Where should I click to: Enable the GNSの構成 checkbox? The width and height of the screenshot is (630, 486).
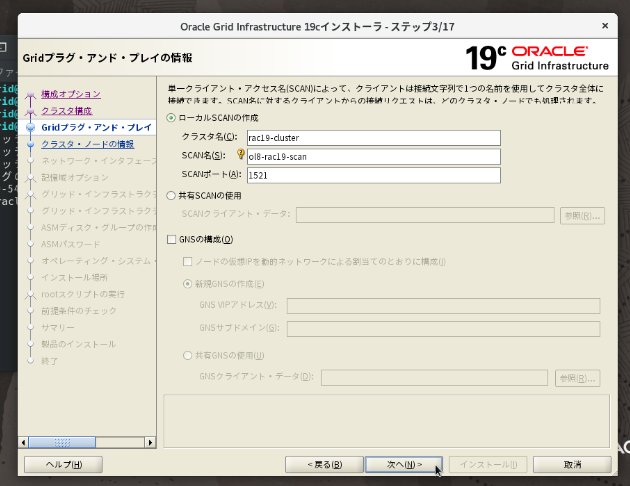point(172,239)
